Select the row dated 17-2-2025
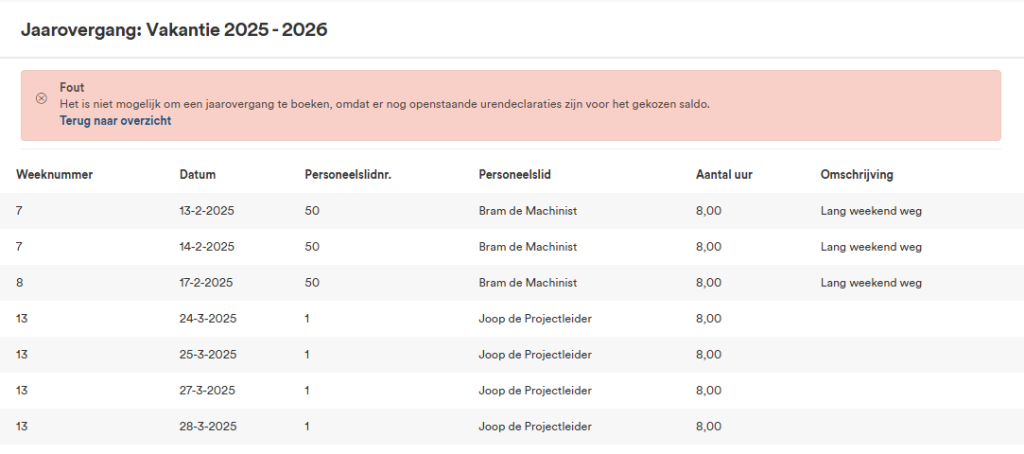1024x454 pixels. tap(512, 283)
